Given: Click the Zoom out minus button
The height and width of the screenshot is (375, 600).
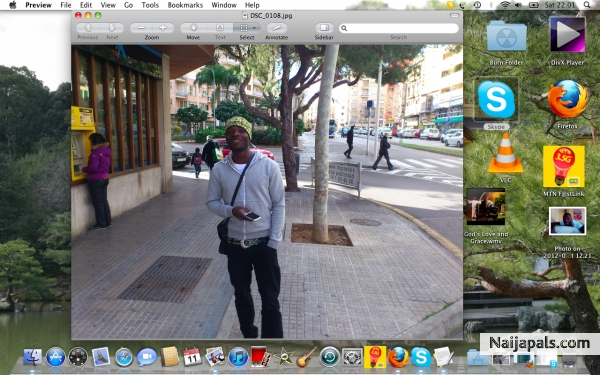Looking at the screenshot, I should (141, 28).
